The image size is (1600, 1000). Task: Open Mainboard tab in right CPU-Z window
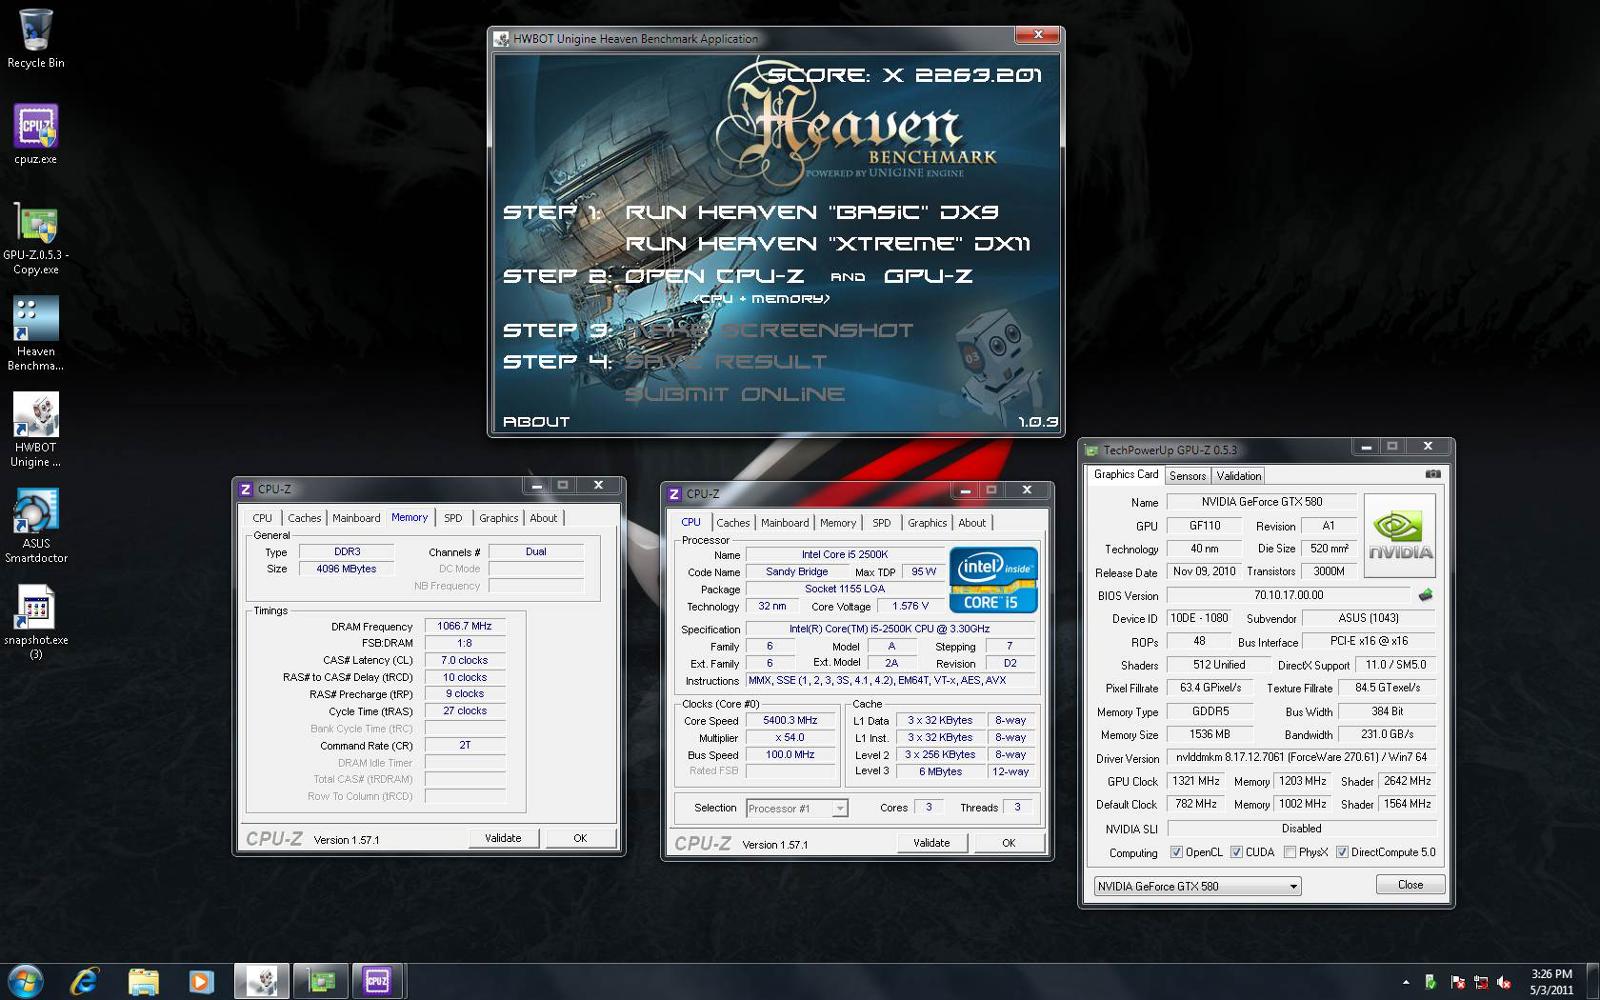(785, 523)
